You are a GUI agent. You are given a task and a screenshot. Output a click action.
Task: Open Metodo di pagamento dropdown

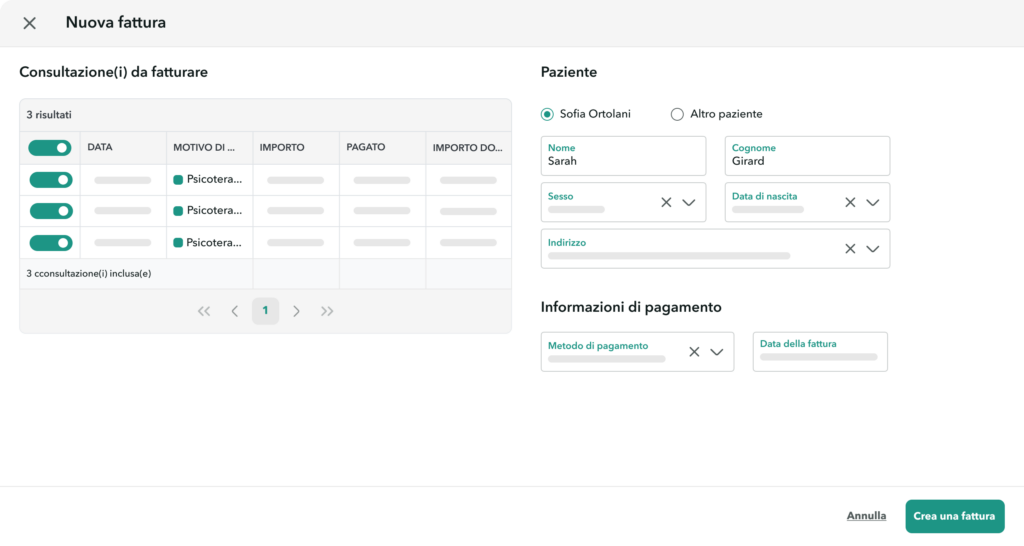coord(716,352)
